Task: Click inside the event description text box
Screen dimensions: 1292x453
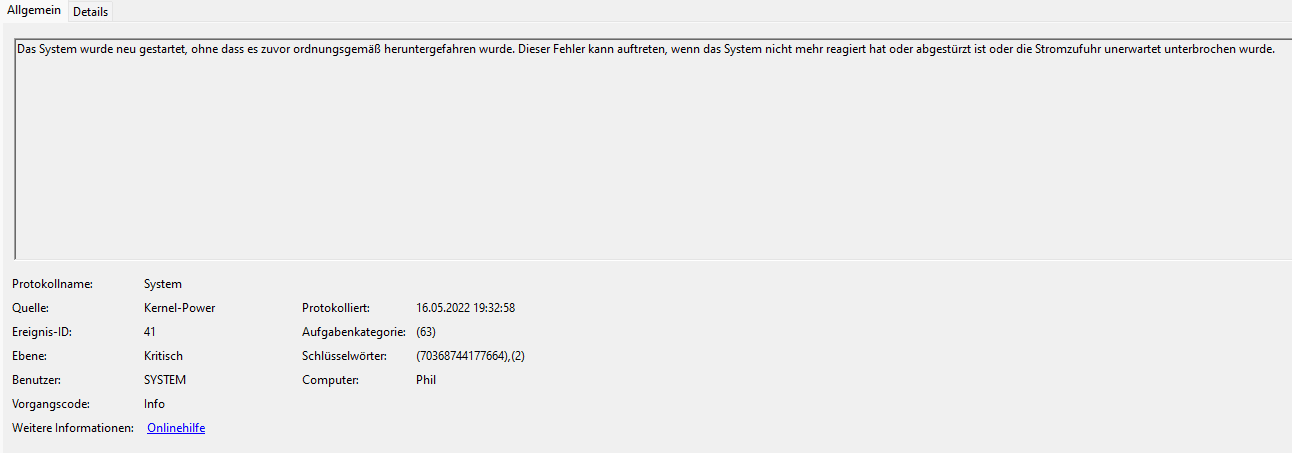Action: click(x=653, y=148)
